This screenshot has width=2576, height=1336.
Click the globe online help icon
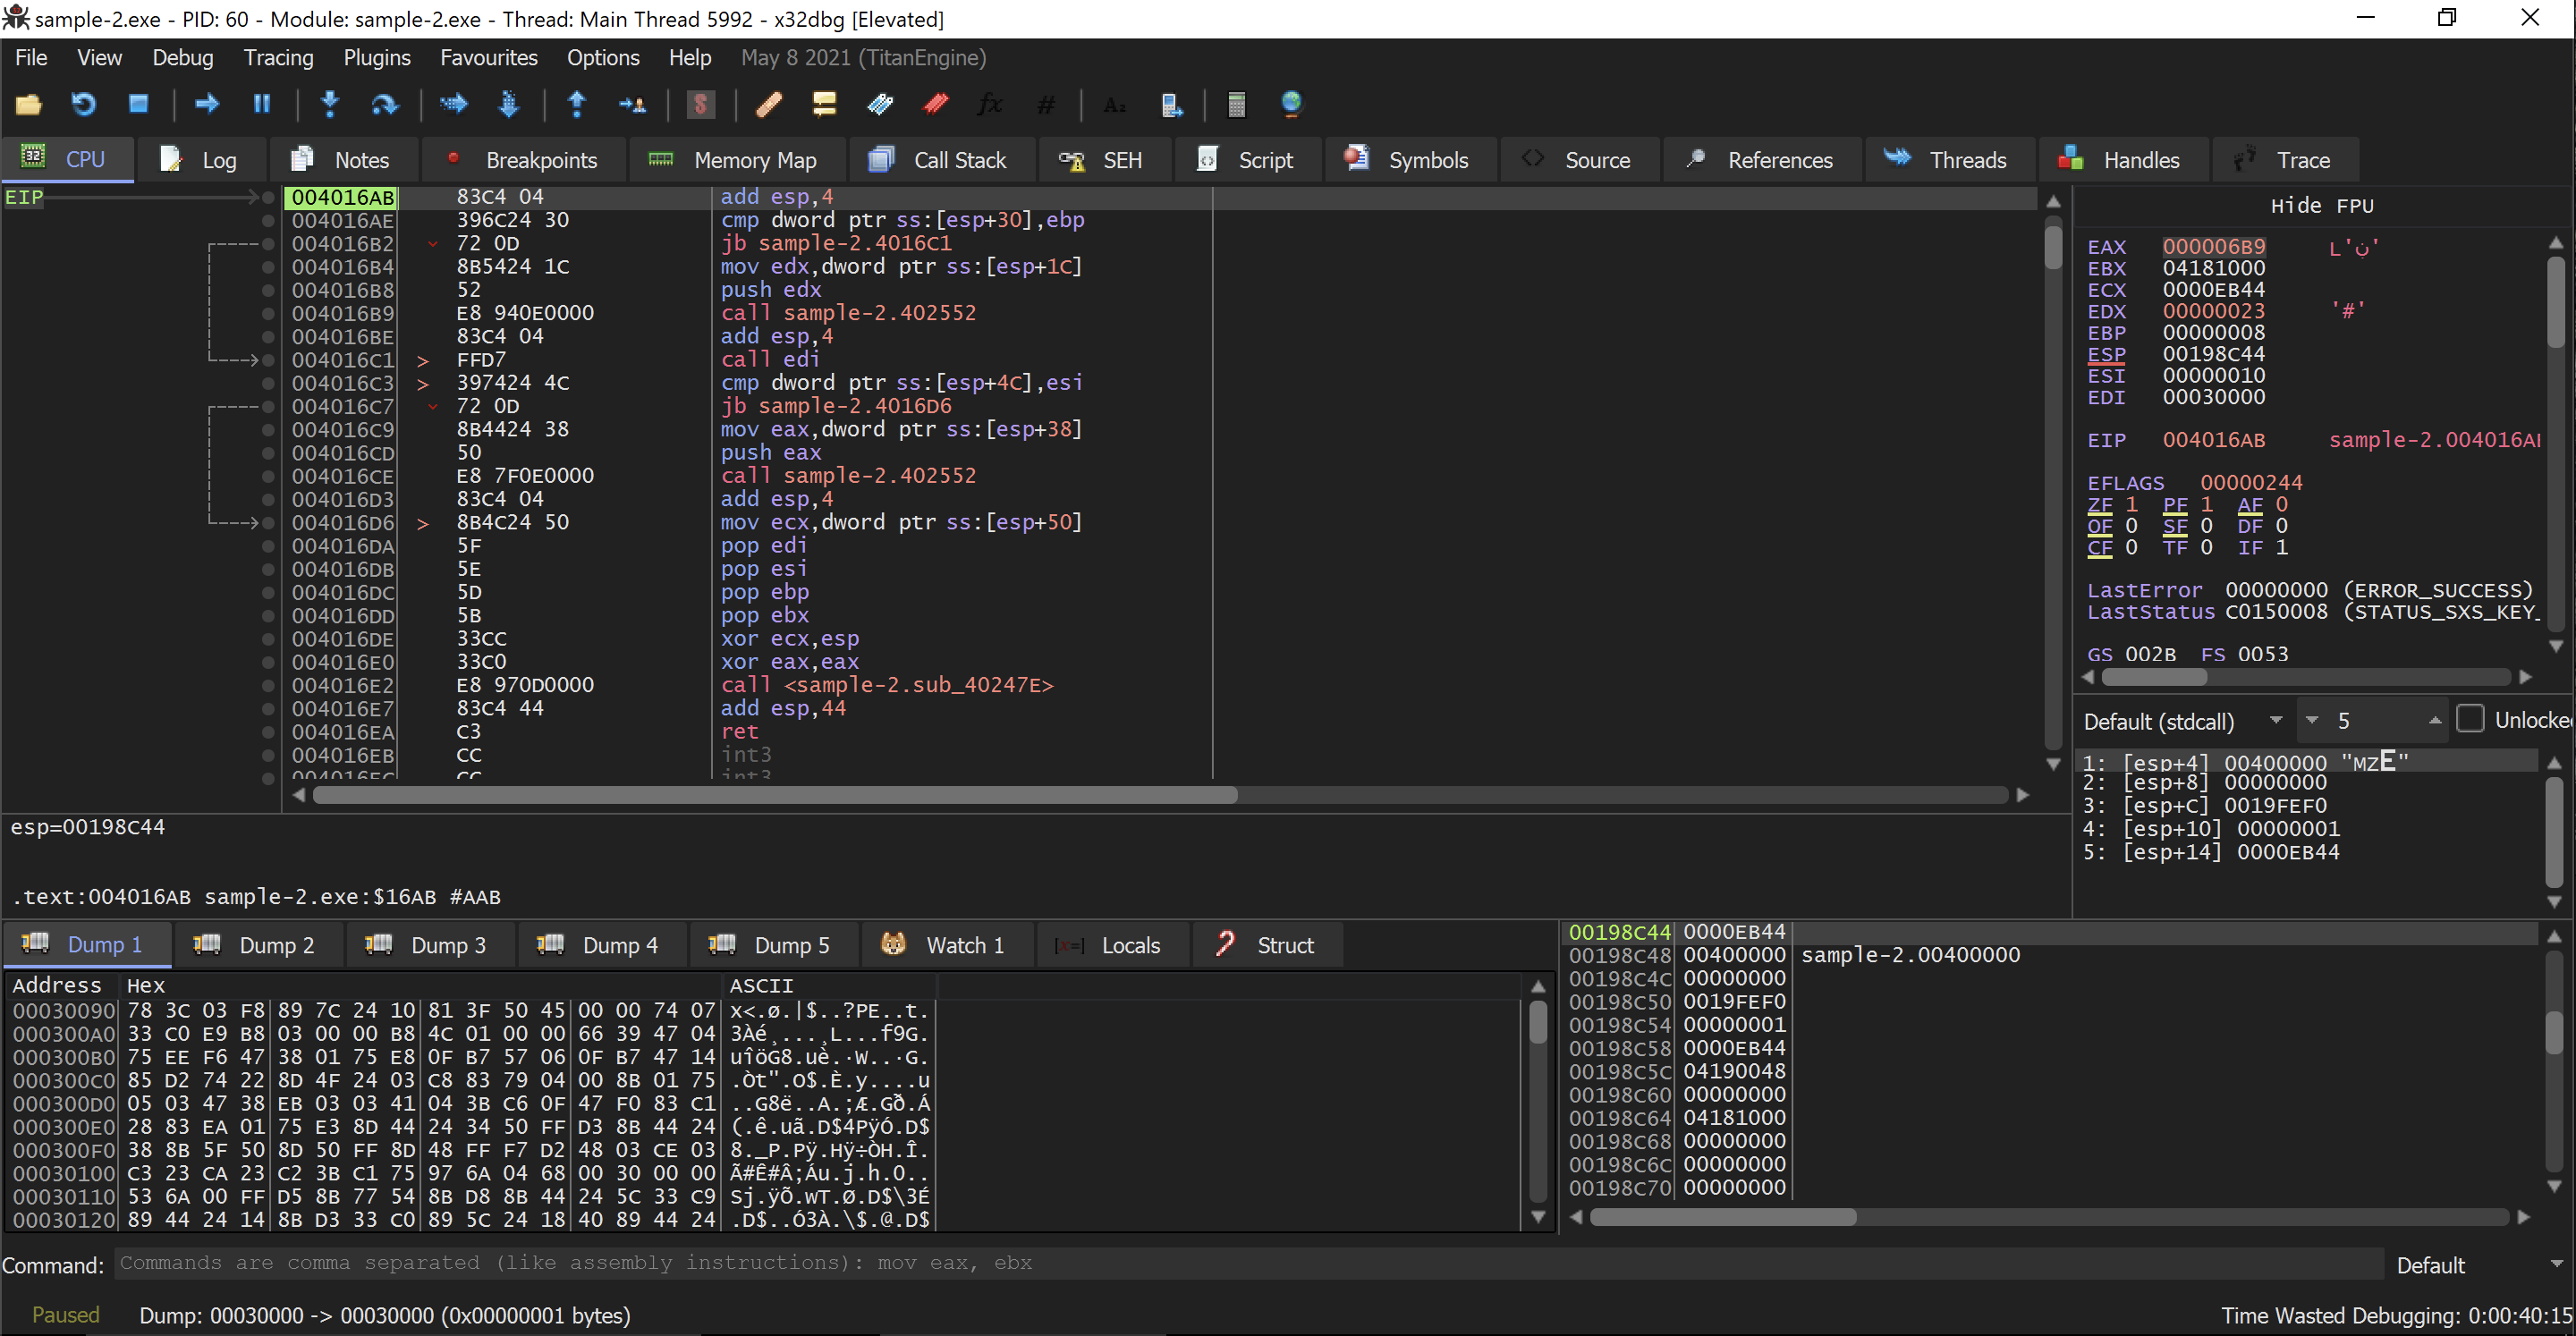coord(1291,104)
